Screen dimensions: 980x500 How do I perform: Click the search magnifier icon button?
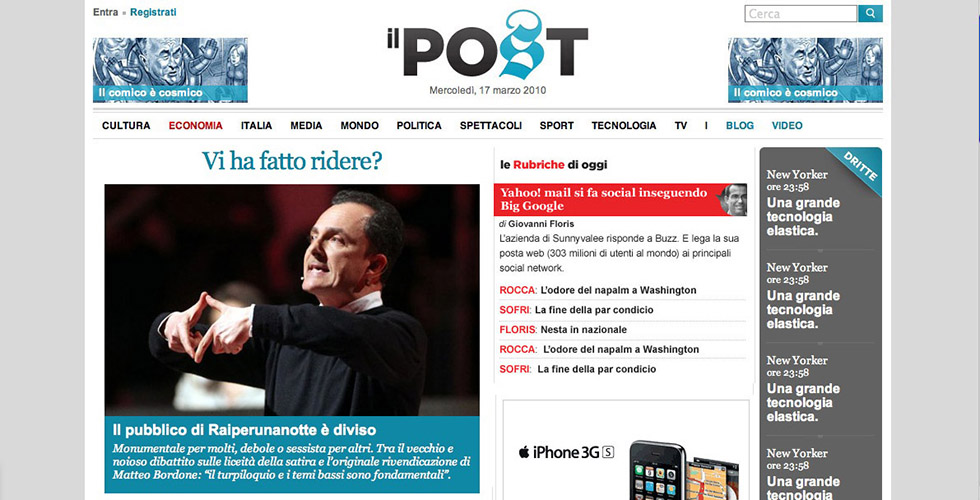(x=870, y=13)
